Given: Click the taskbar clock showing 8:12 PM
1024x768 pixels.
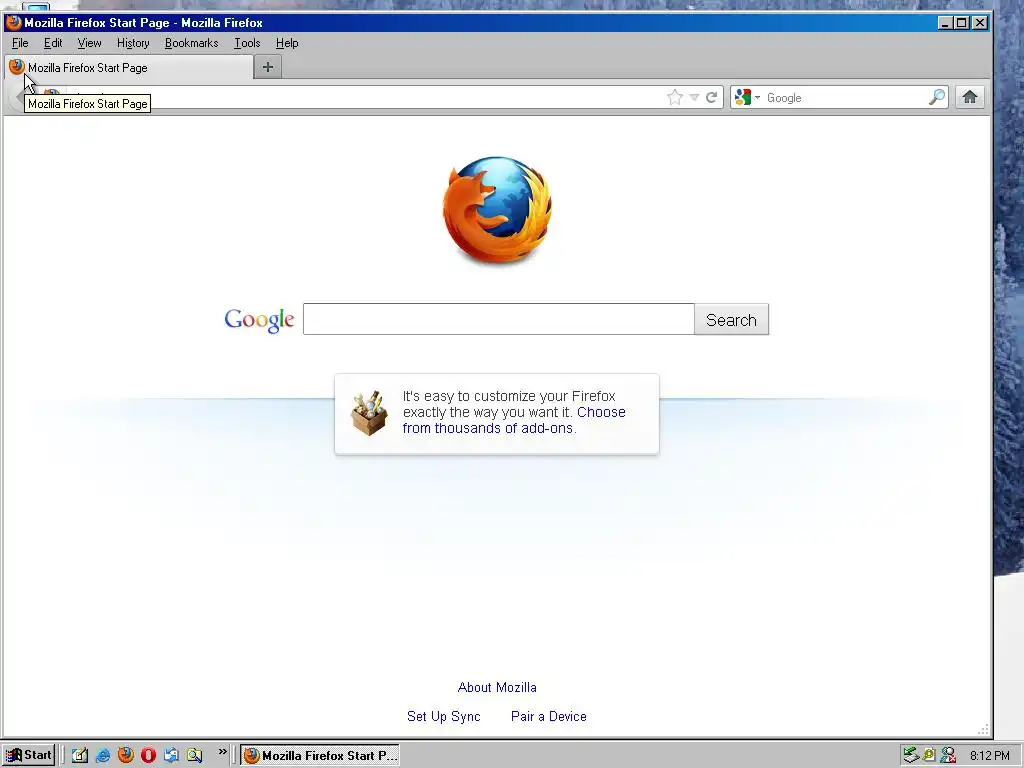Looking at the screenshot, I should [x=990, y=756].
